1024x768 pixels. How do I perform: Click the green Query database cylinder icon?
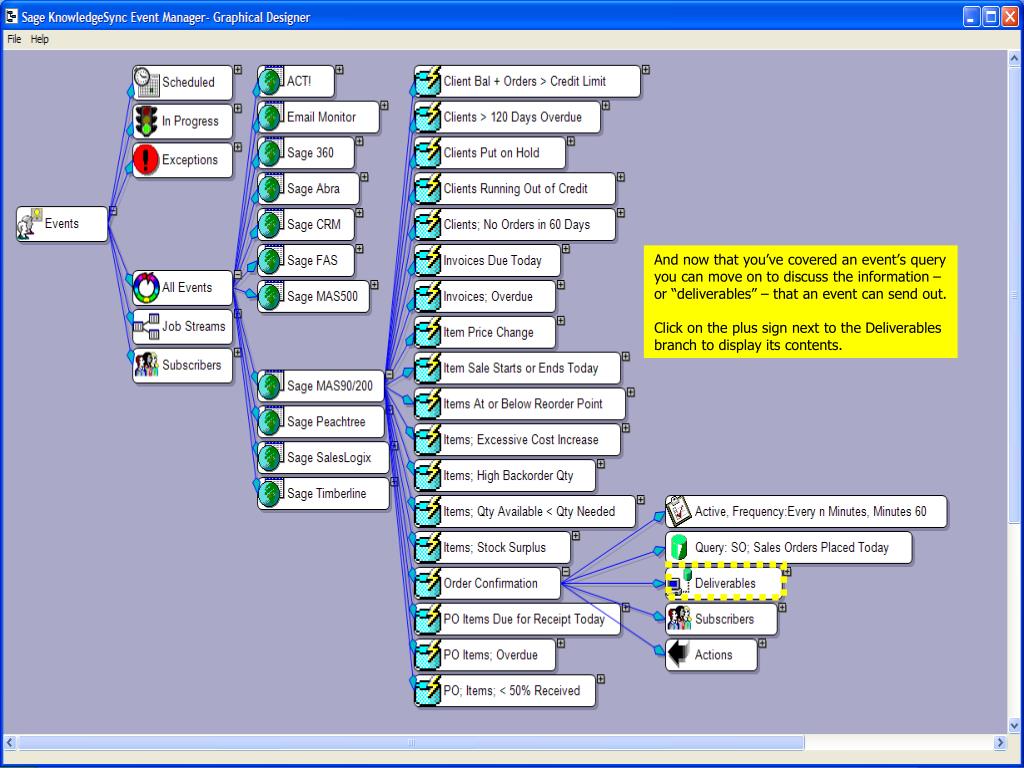click(679, 547)
